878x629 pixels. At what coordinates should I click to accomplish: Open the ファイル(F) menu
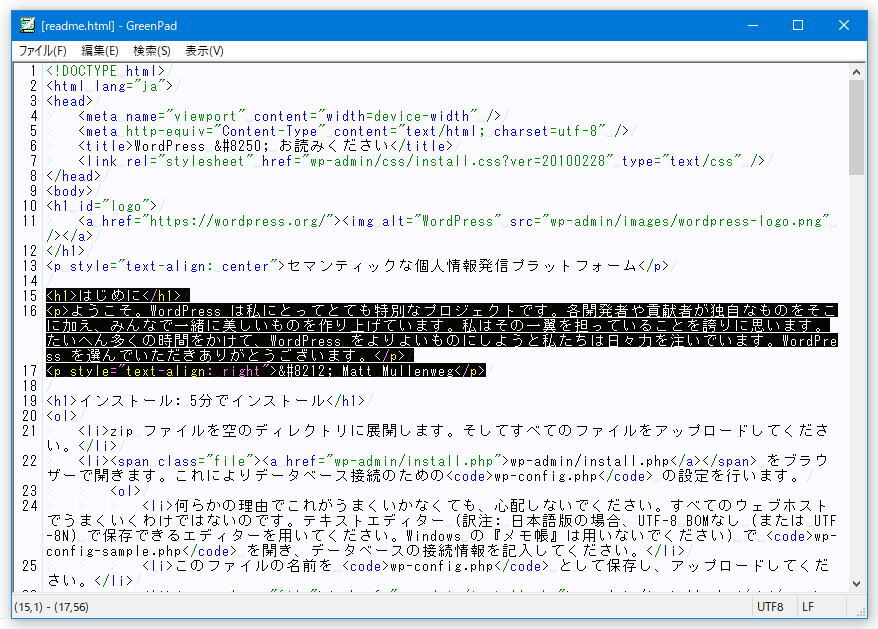pos(43,51)
